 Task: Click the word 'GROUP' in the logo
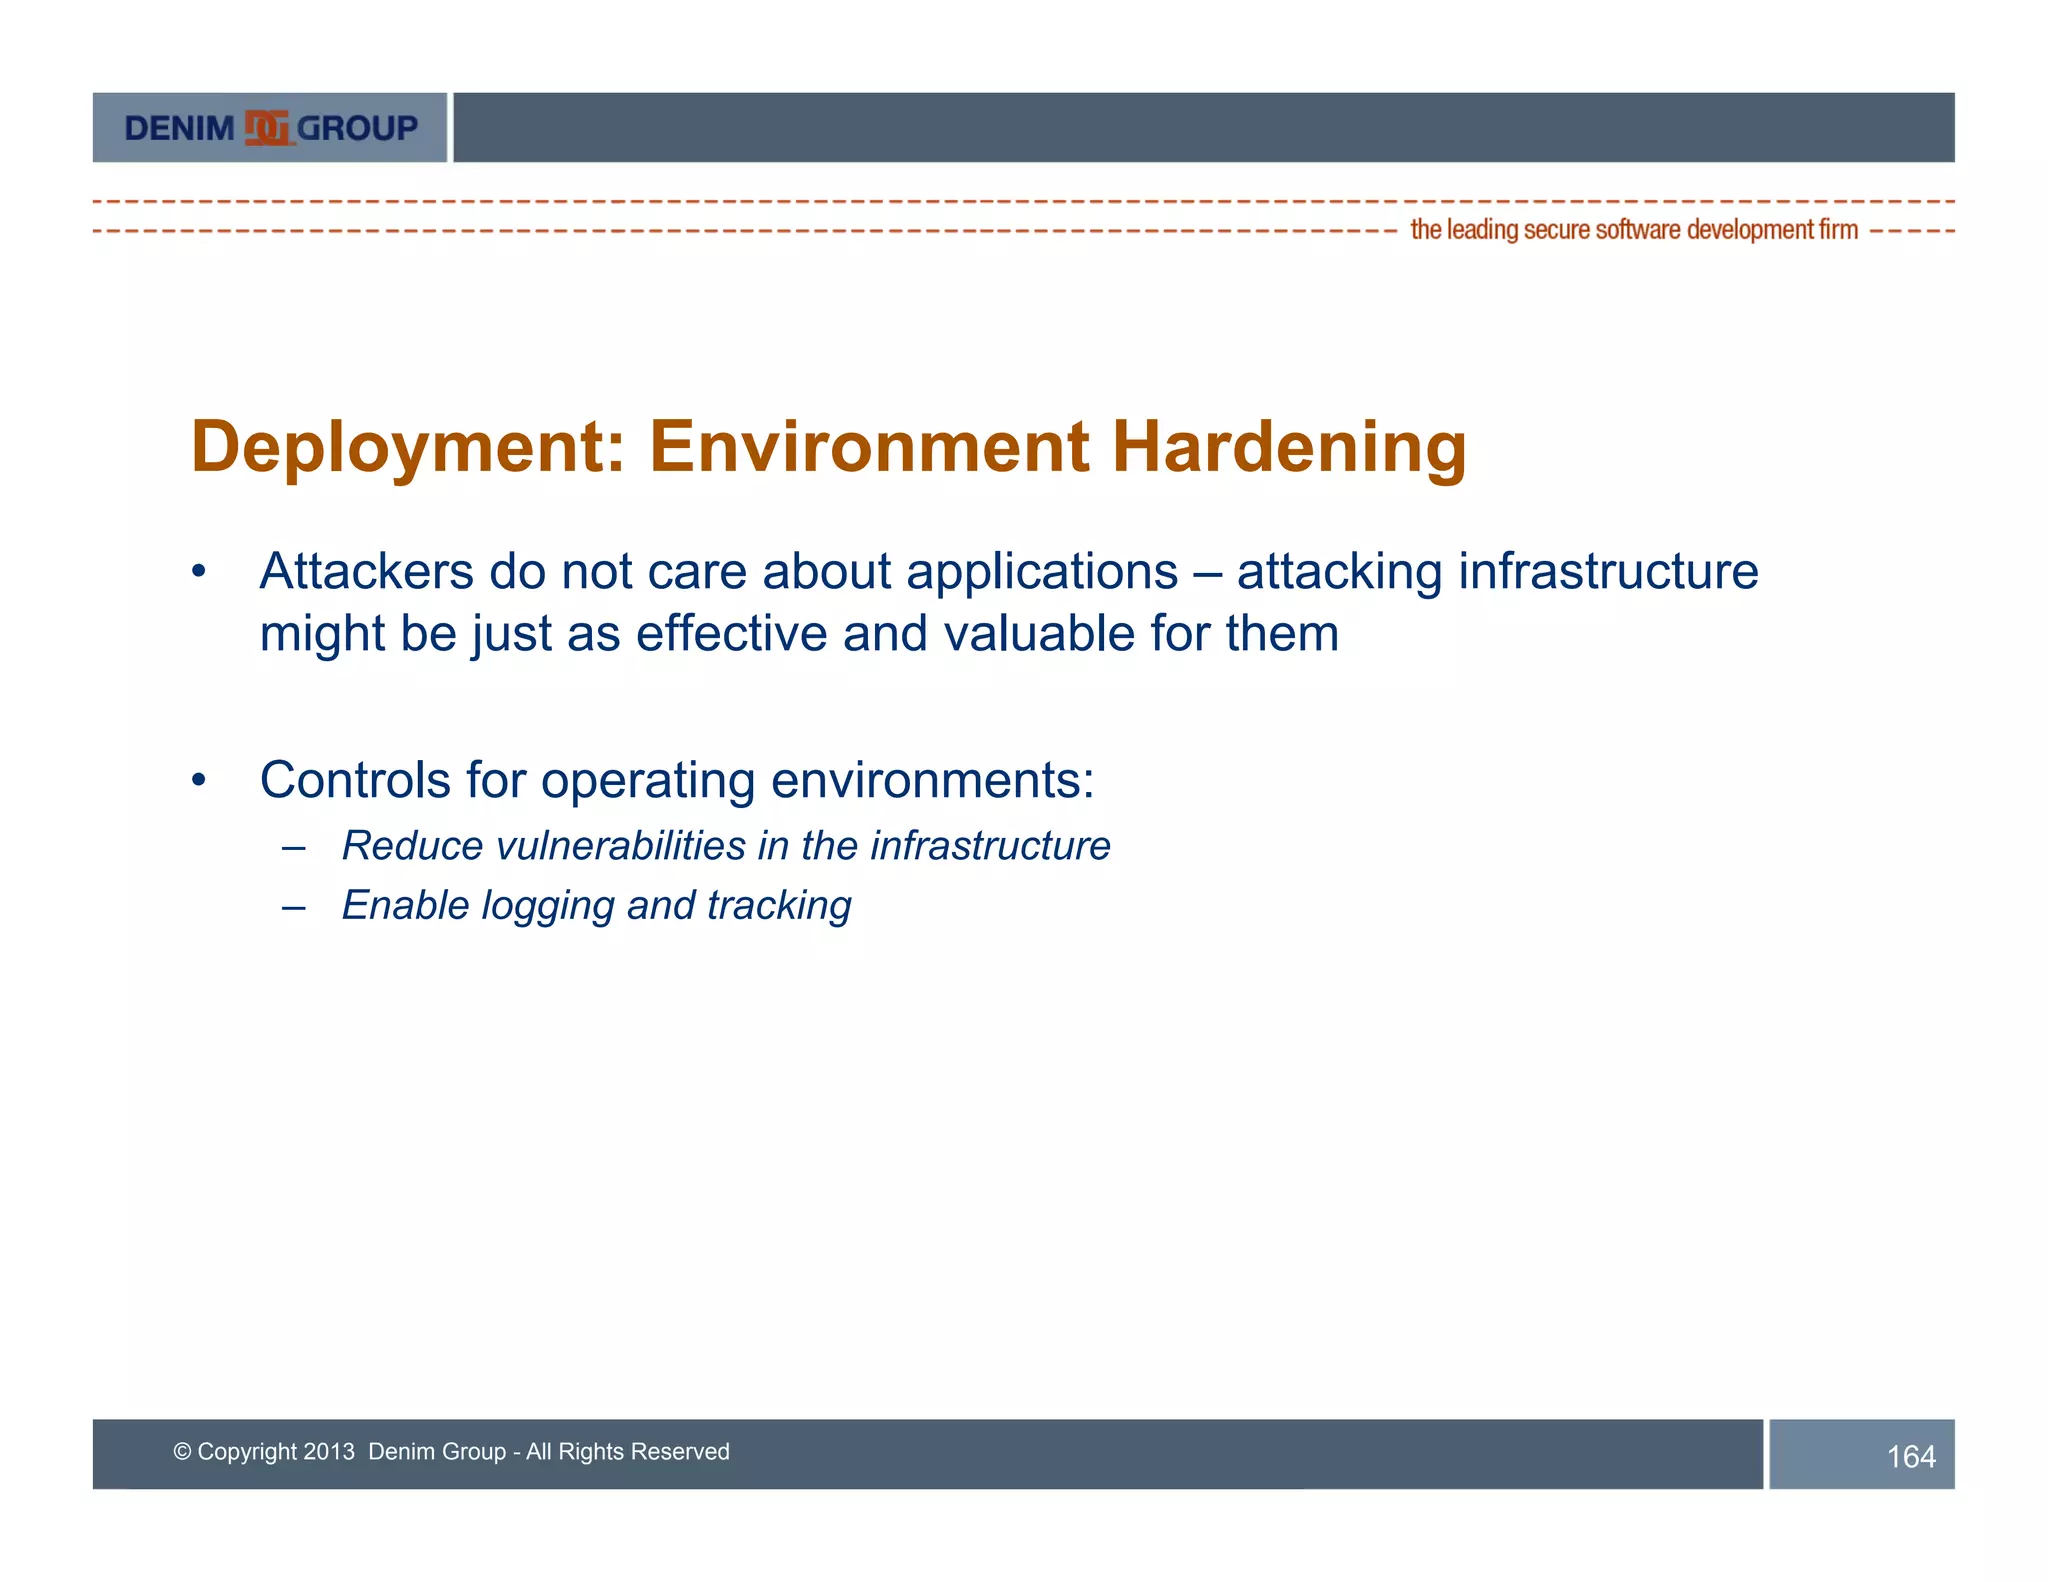click(357, 128)
